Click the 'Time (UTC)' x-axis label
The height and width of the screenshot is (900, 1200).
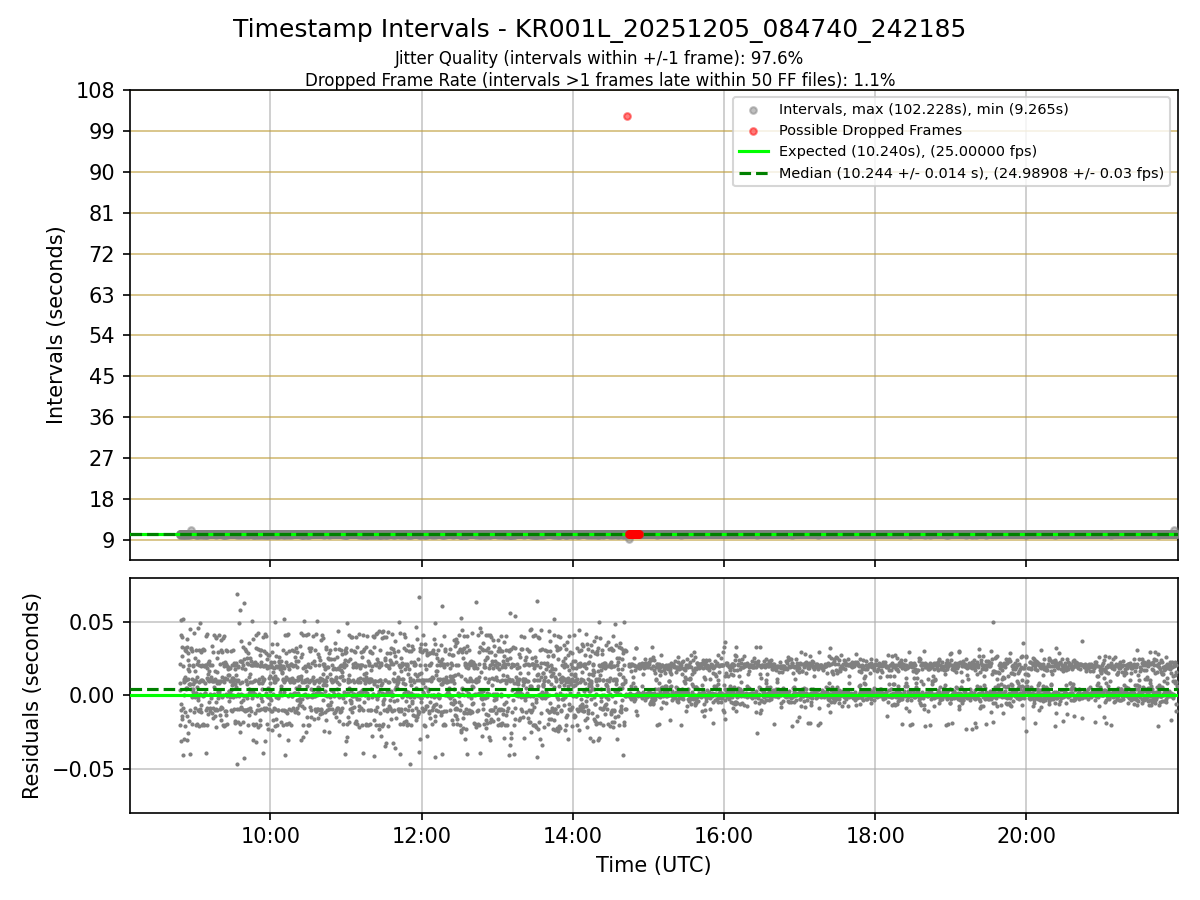653,865
